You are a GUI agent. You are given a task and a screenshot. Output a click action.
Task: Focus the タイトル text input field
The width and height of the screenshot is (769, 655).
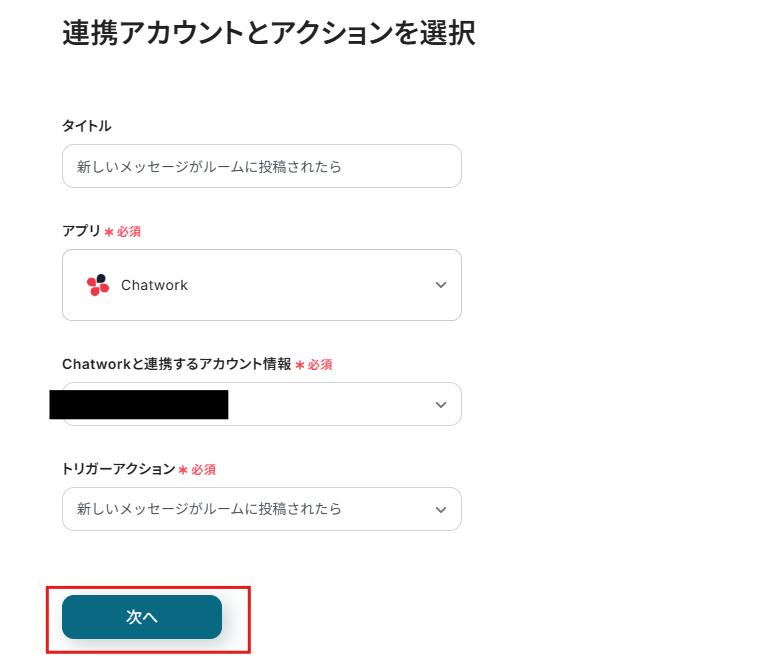point(261,166)
